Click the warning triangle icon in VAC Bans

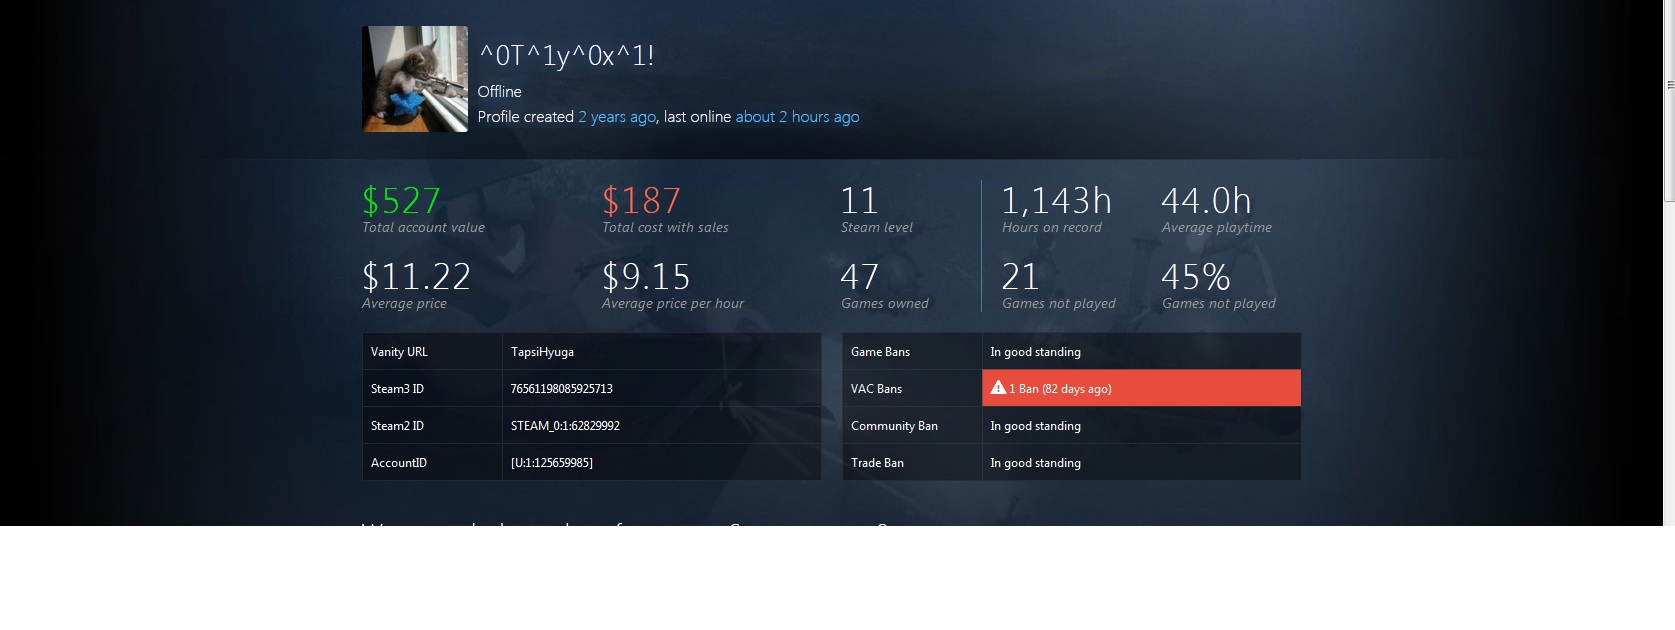pyautogui.click(x=998, y=388)
